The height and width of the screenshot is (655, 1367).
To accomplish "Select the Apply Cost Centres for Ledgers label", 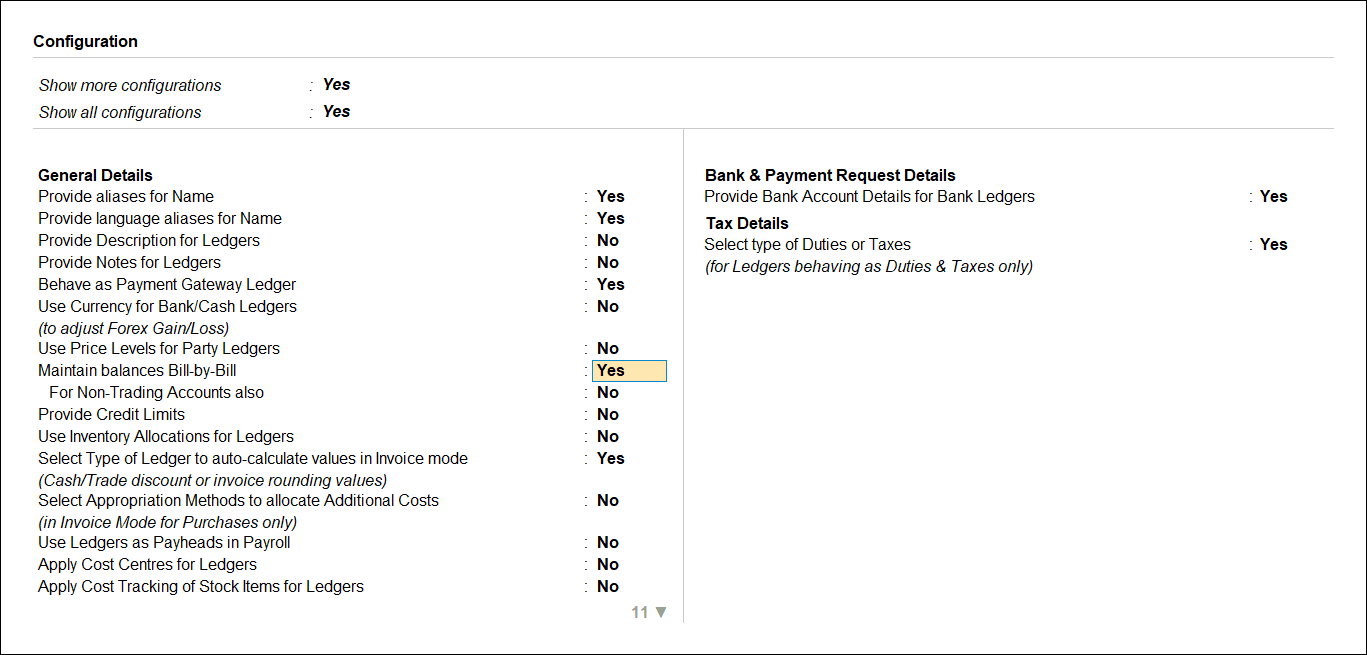I will pyautogui.click(x=147, y=565).
